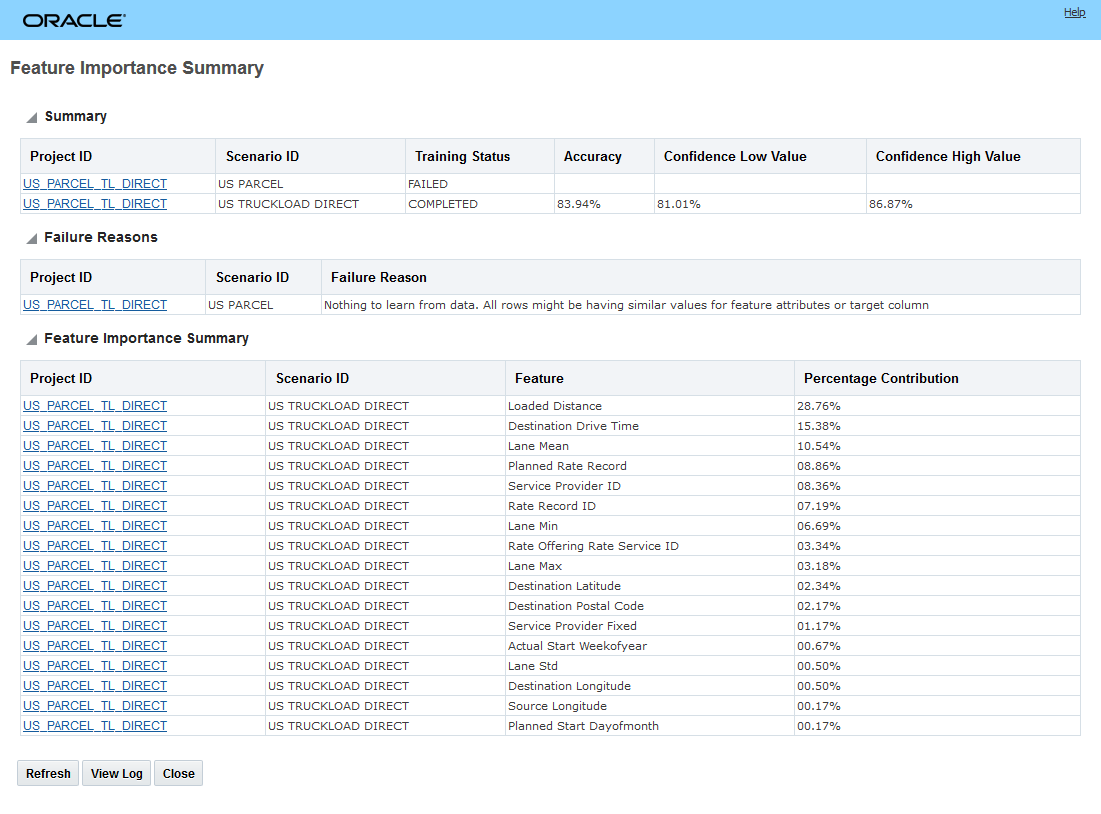Open project link in Lane Mean row

click(95, 446)
